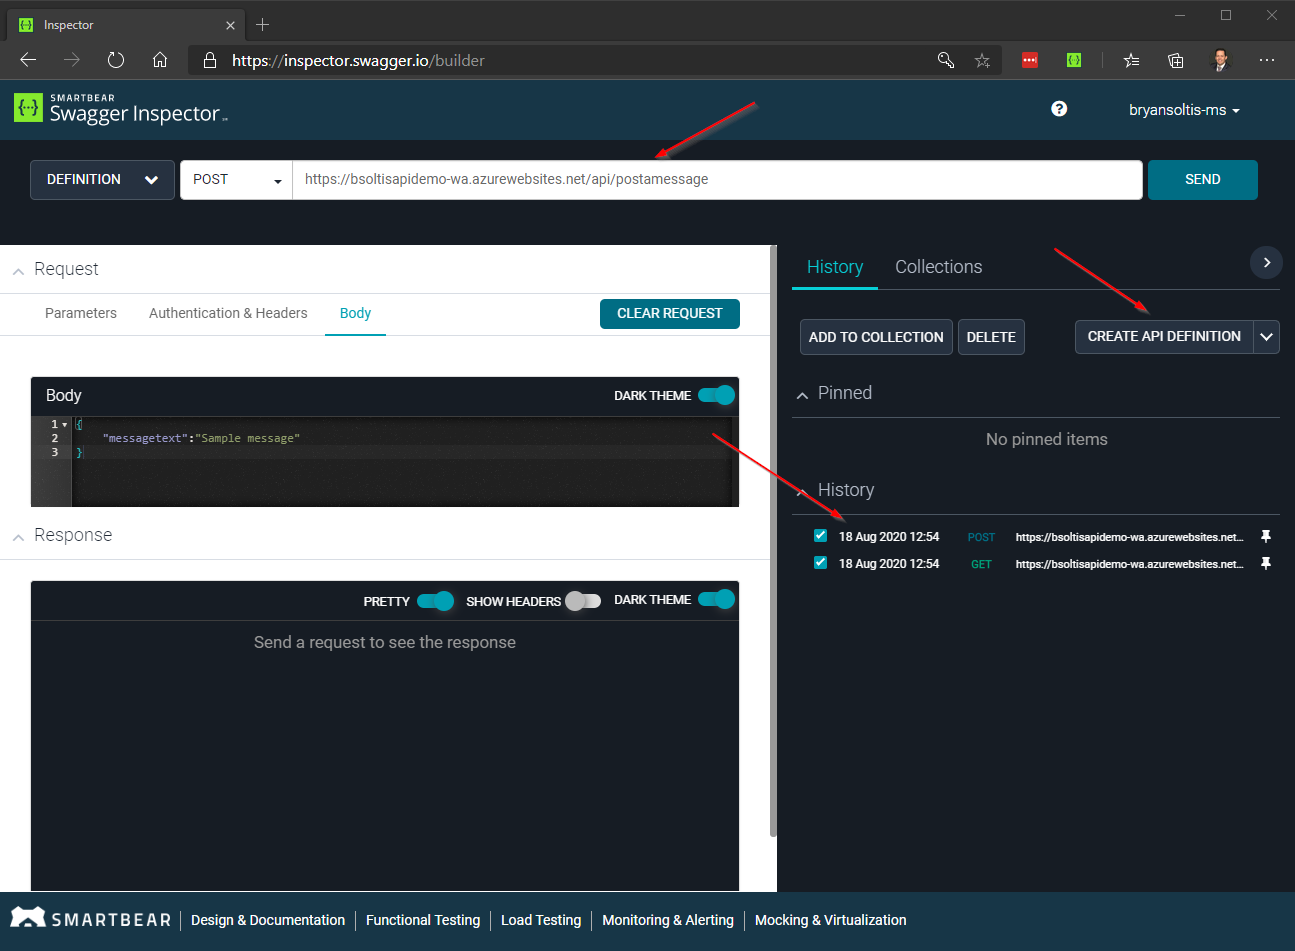Collapse the right panel with arrow button

(x=1266, y=263)
